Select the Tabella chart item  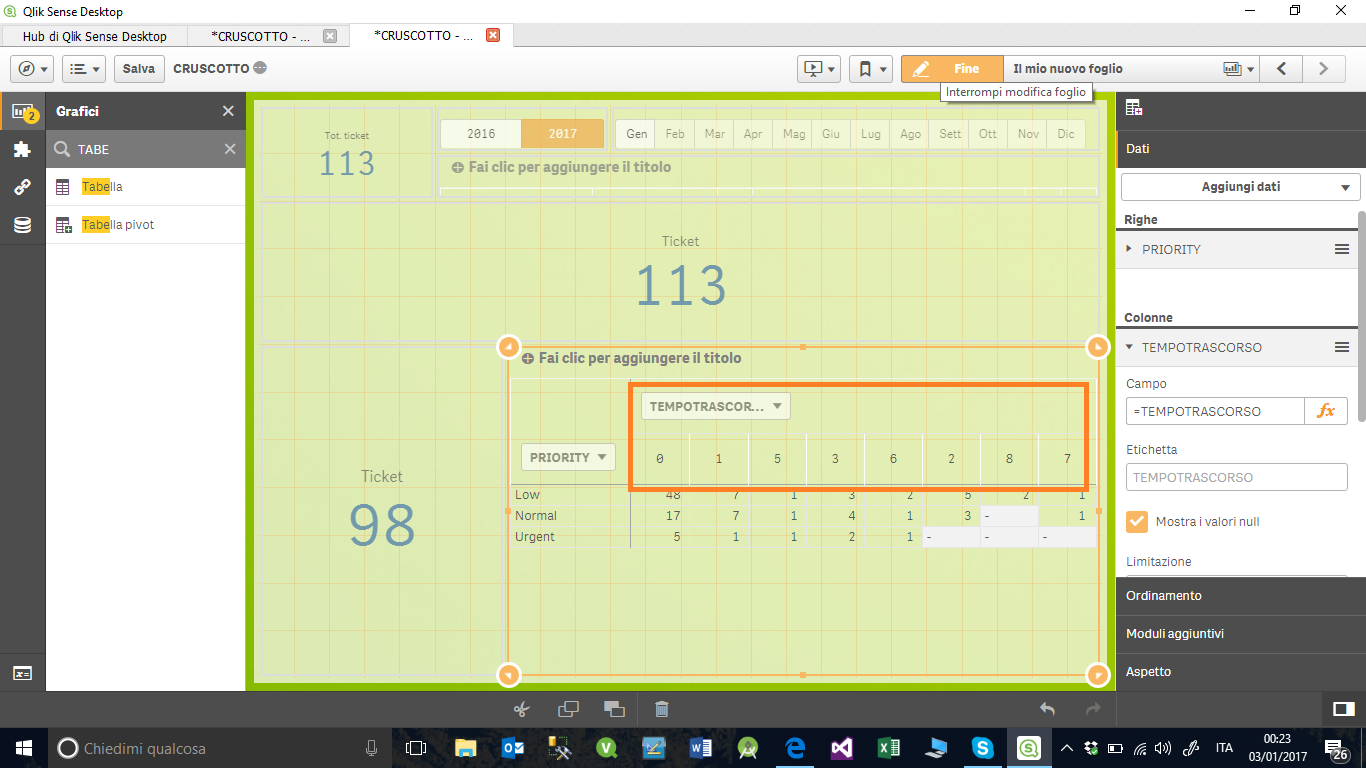click(x=145, y=187)
